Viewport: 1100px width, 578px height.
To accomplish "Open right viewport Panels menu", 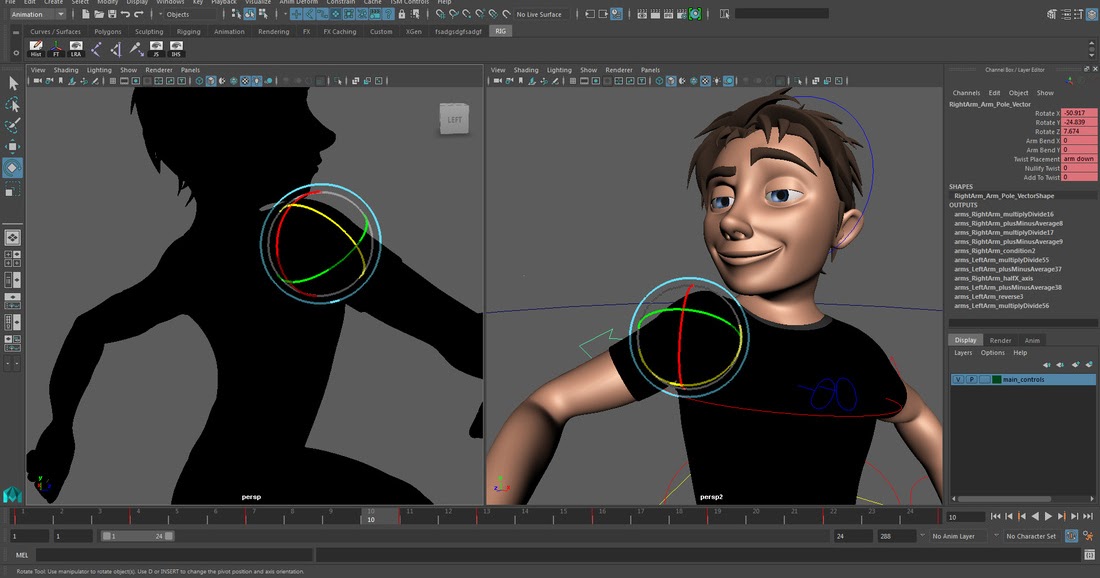I will point(650,70).
